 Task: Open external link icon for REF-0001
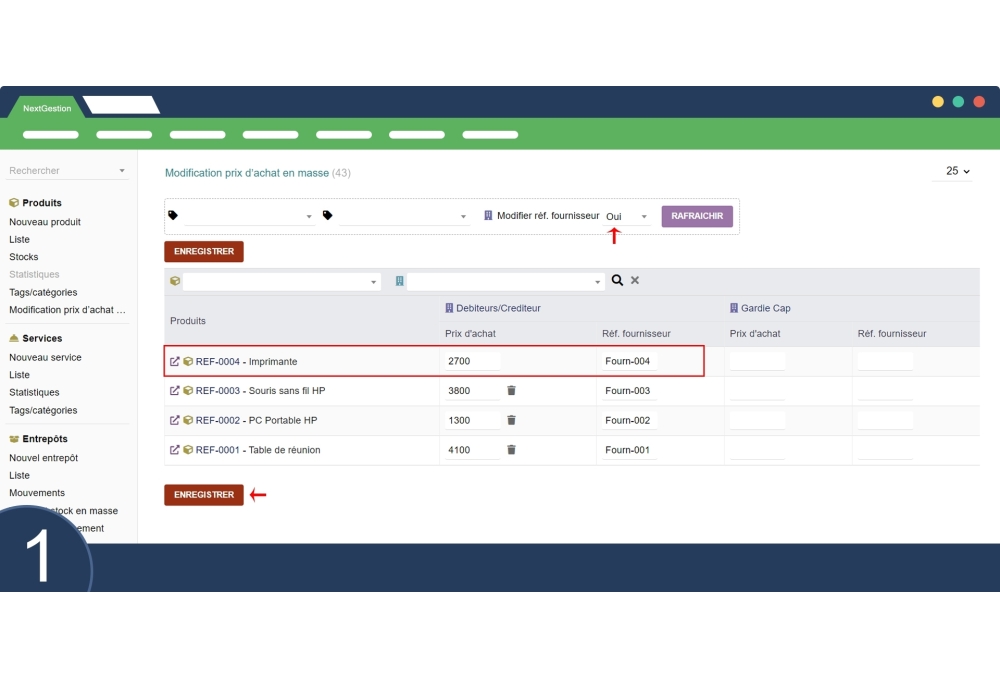(175, 450)
